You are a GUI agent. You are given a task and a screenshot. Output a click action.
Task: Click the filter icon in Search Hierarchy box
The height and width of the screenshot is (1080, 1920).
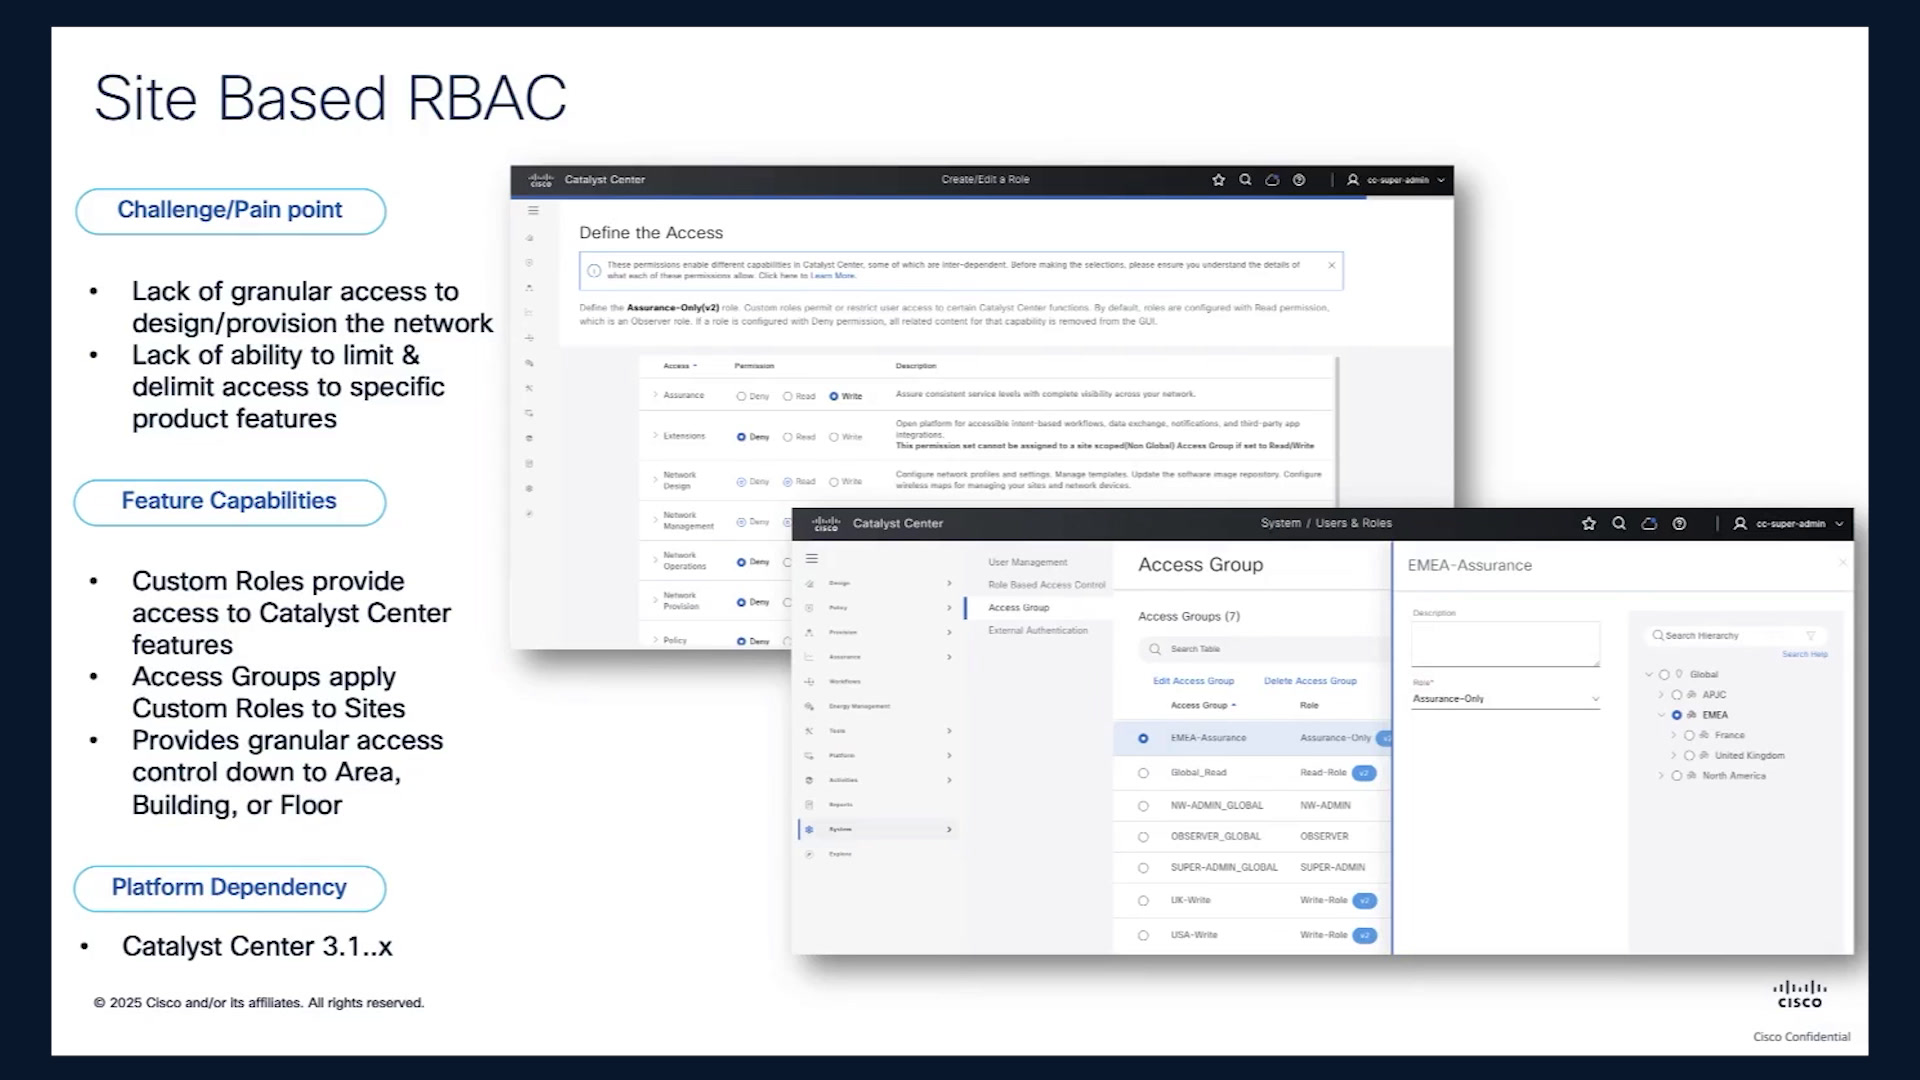coord(1810,636)
